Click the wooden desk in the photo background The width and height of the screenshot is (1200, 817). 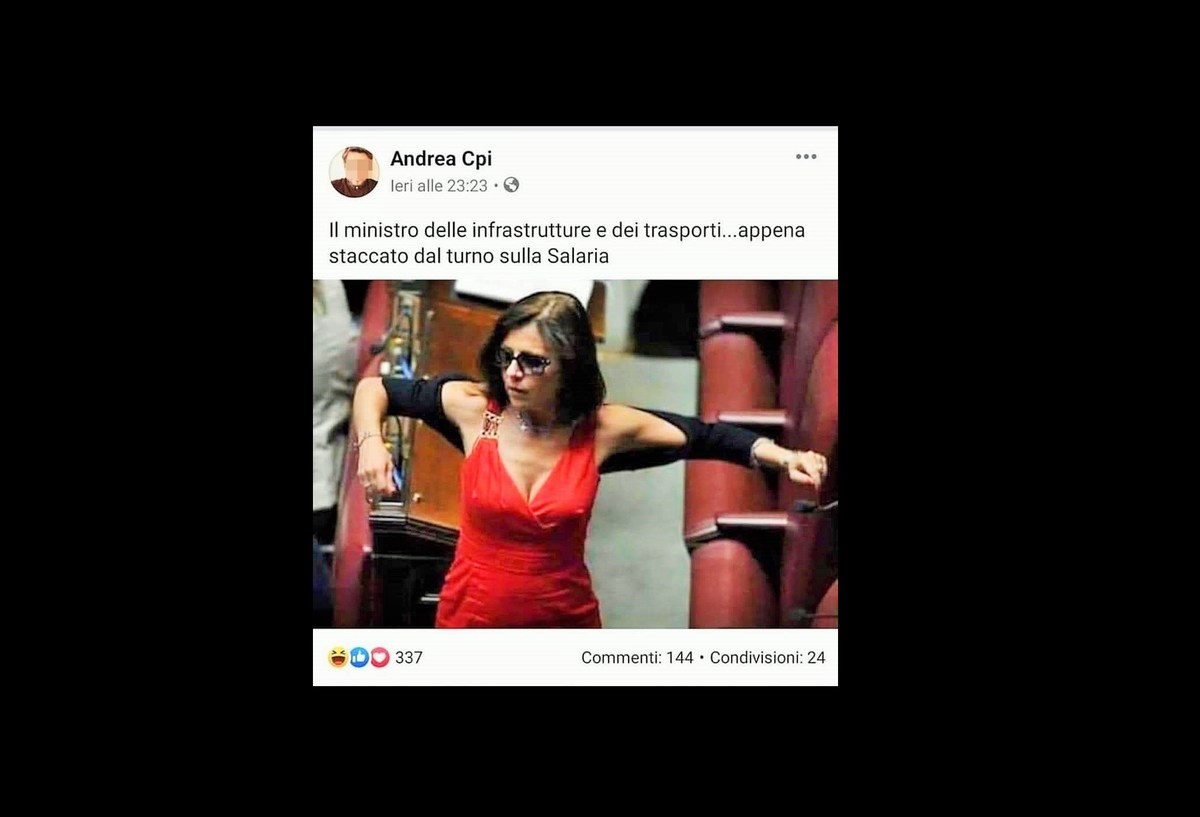[438, 400]
